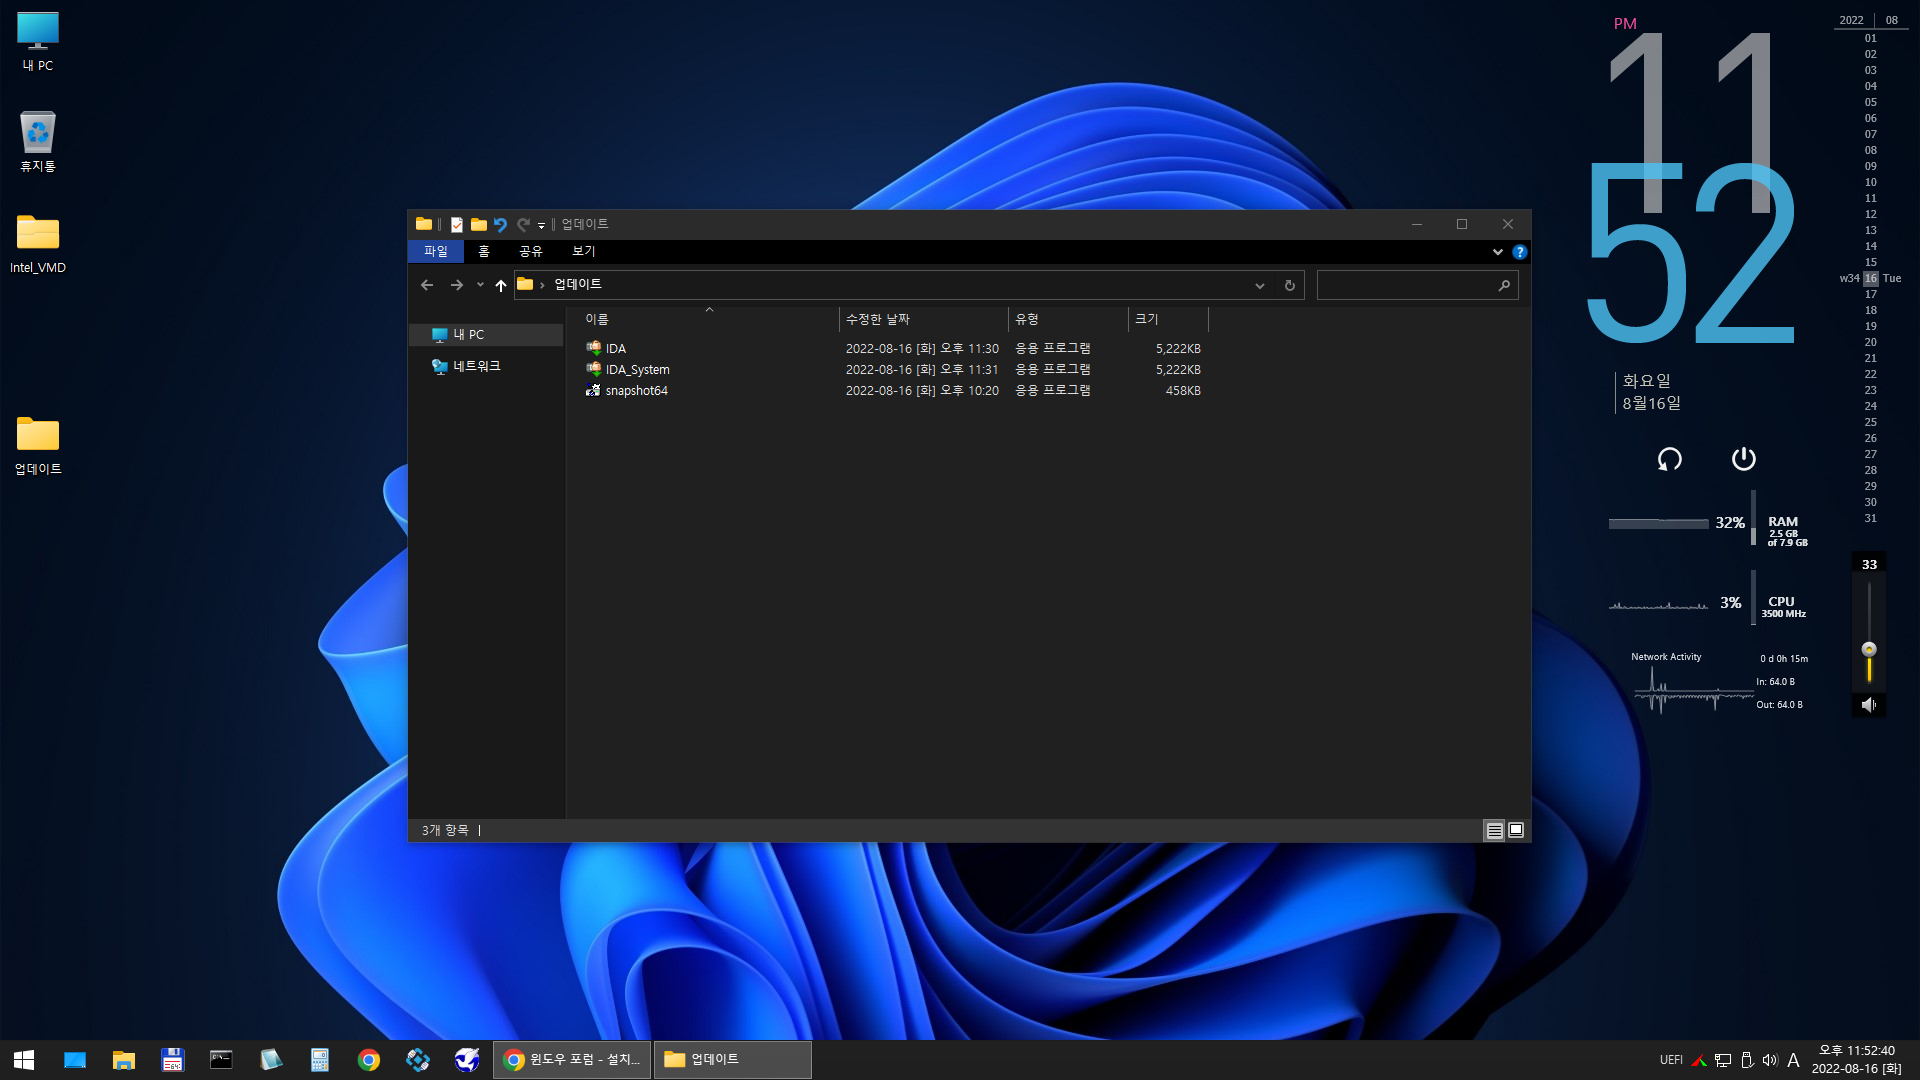Switch to Large icons view in status bar
This screenshot has width=1920, height=1080.
tap(1516, 831)
